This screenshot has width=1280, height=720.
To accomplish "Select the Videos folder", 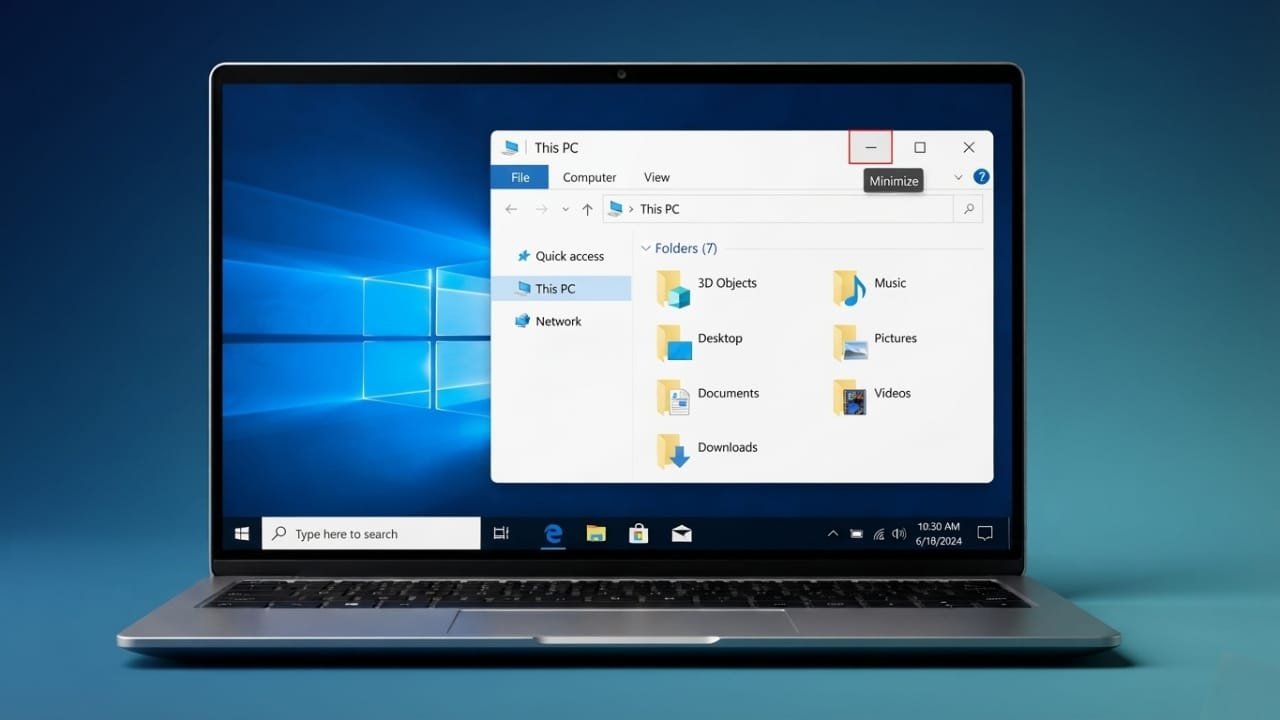I will point(872,397).
